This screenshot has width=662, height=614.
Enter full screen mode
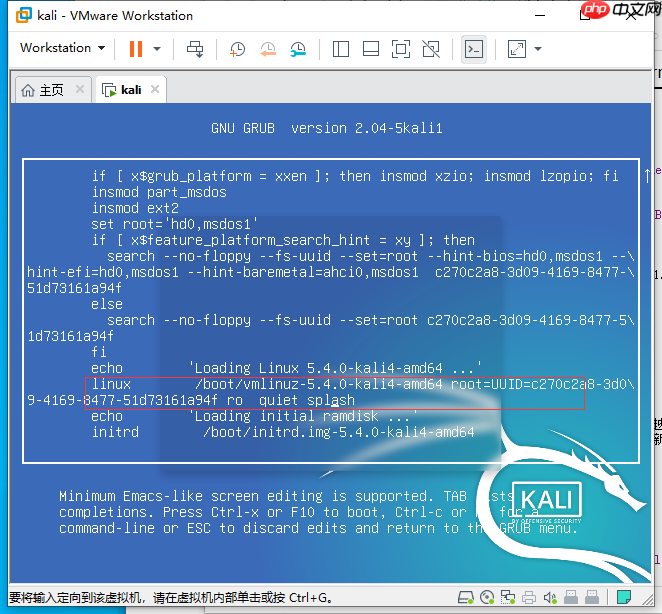(401, 49)
